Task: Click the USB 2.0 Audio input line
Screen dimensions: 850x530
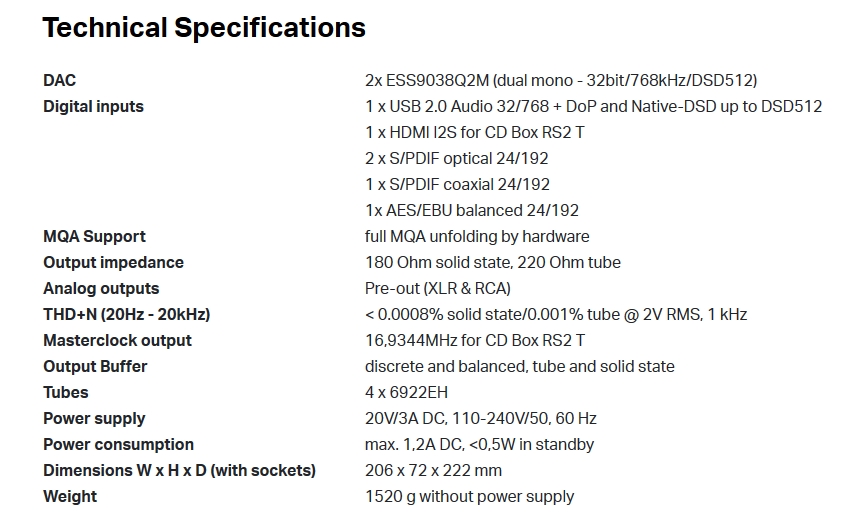Action: coord(593,106)
